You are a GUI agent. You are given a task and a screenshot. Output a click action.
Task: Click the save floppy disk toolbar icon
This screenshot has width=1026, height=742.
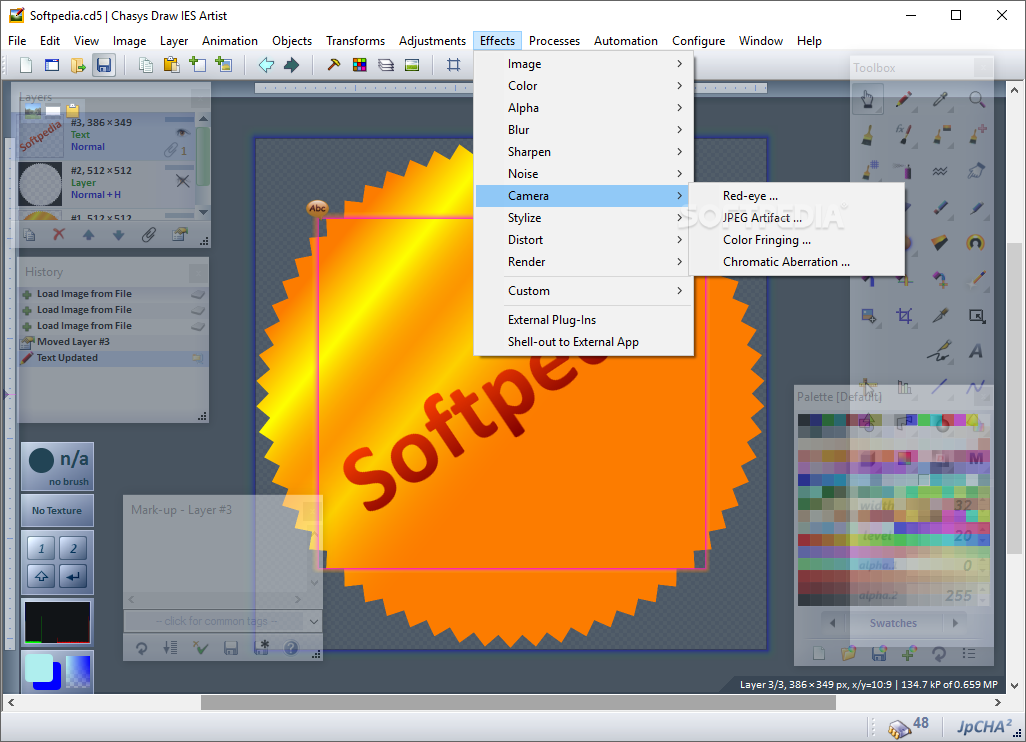(104, 65)
